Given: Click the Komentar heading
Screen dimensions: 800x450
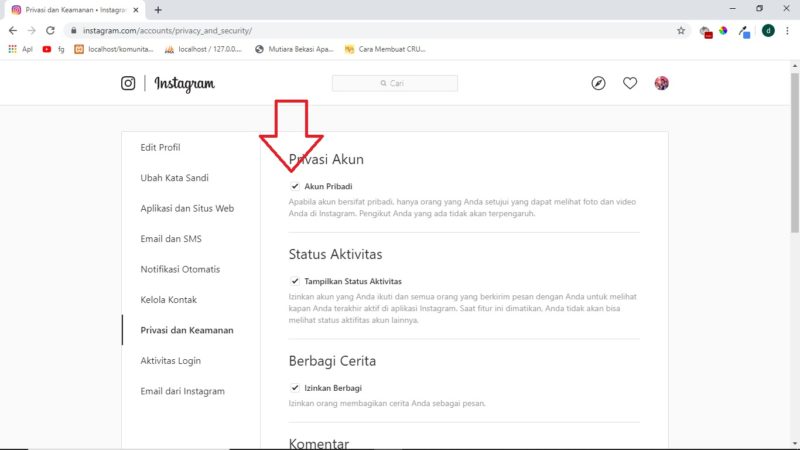Looking at the screenshot, I should (319, 443).
